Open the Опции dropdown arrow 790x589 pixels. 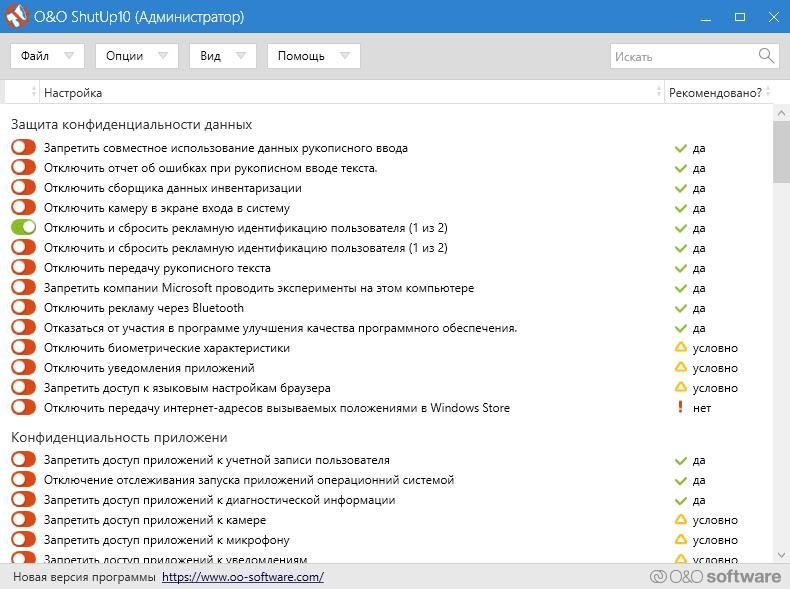[163, 55]
